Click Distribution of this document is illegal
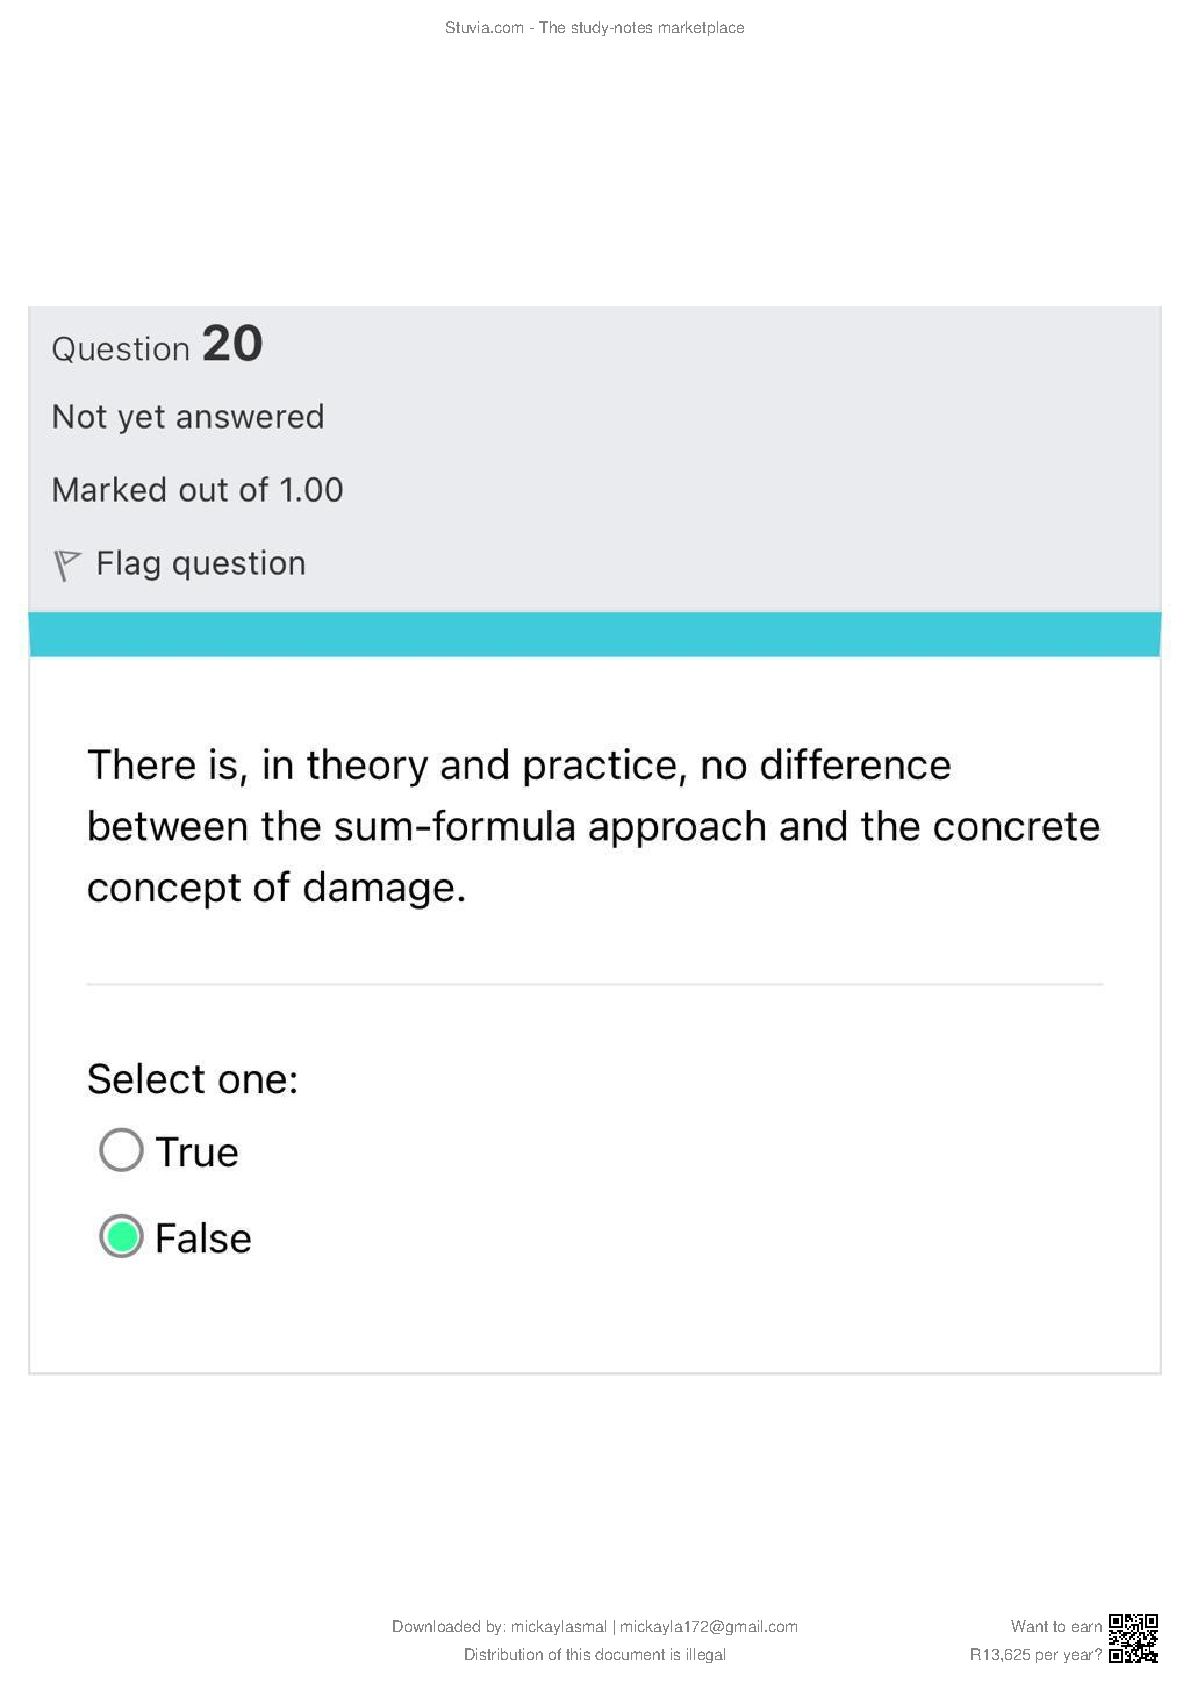 tap(594, 1655)
